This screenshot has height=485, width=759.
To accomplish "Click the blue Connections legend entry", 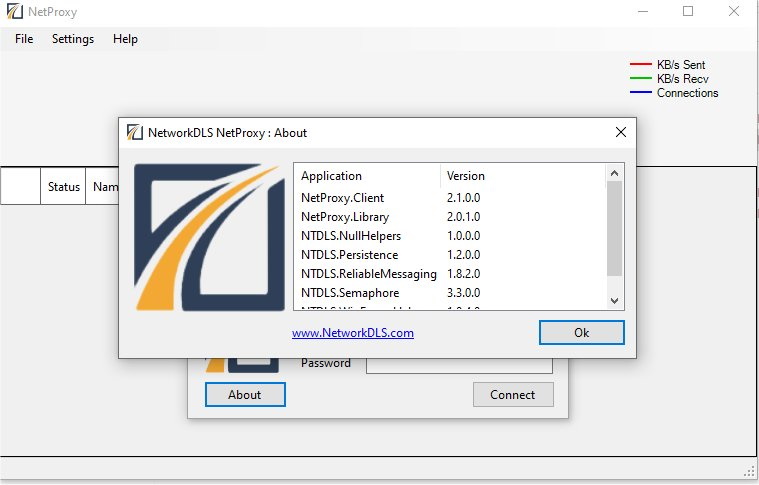I will click(x=674, y=92).
